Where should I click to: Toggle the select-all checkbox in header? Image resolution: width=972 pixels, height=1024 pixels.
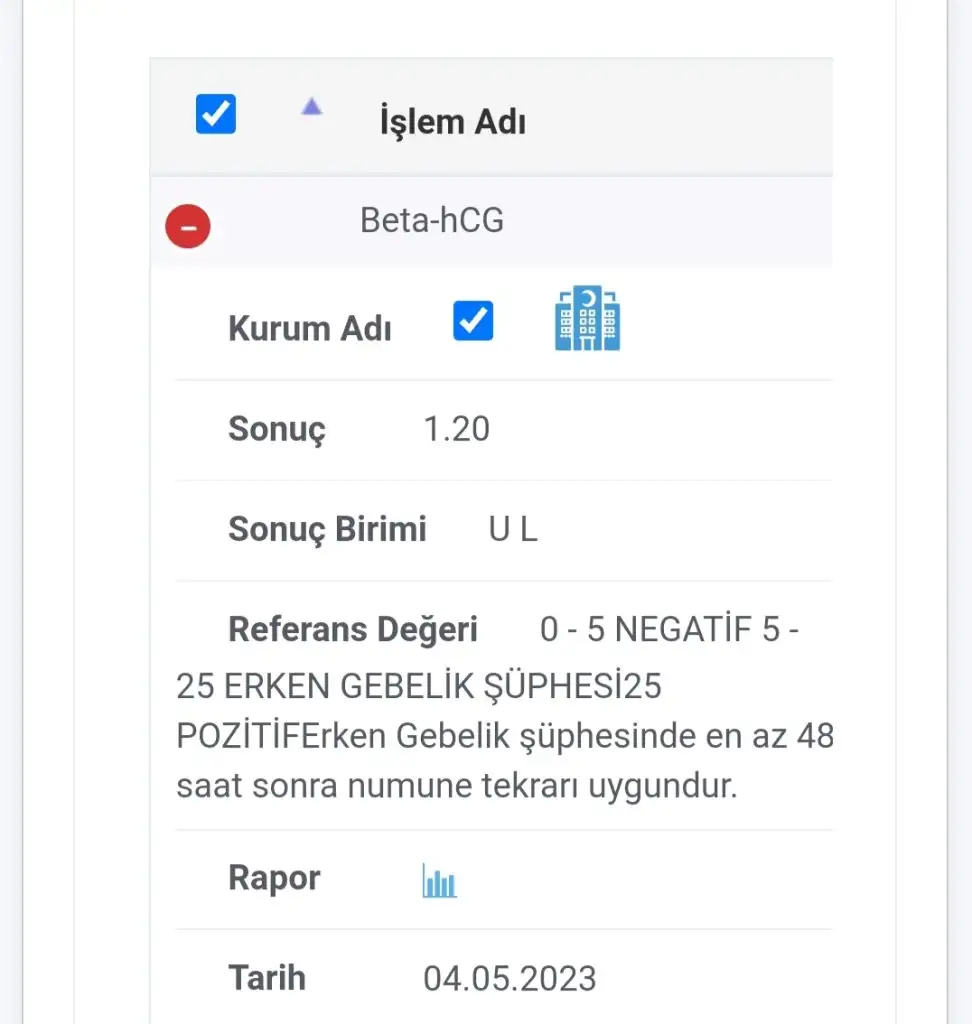(216, 114)
